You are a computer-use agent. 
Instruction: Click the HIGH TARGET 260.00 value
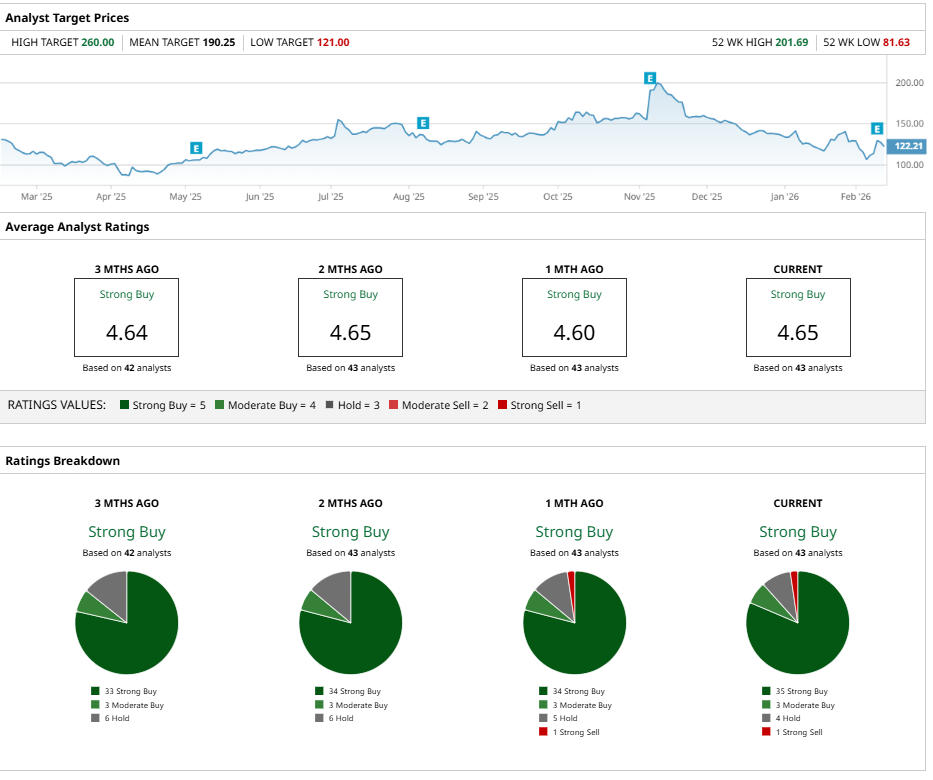click(x=97, y=42)
